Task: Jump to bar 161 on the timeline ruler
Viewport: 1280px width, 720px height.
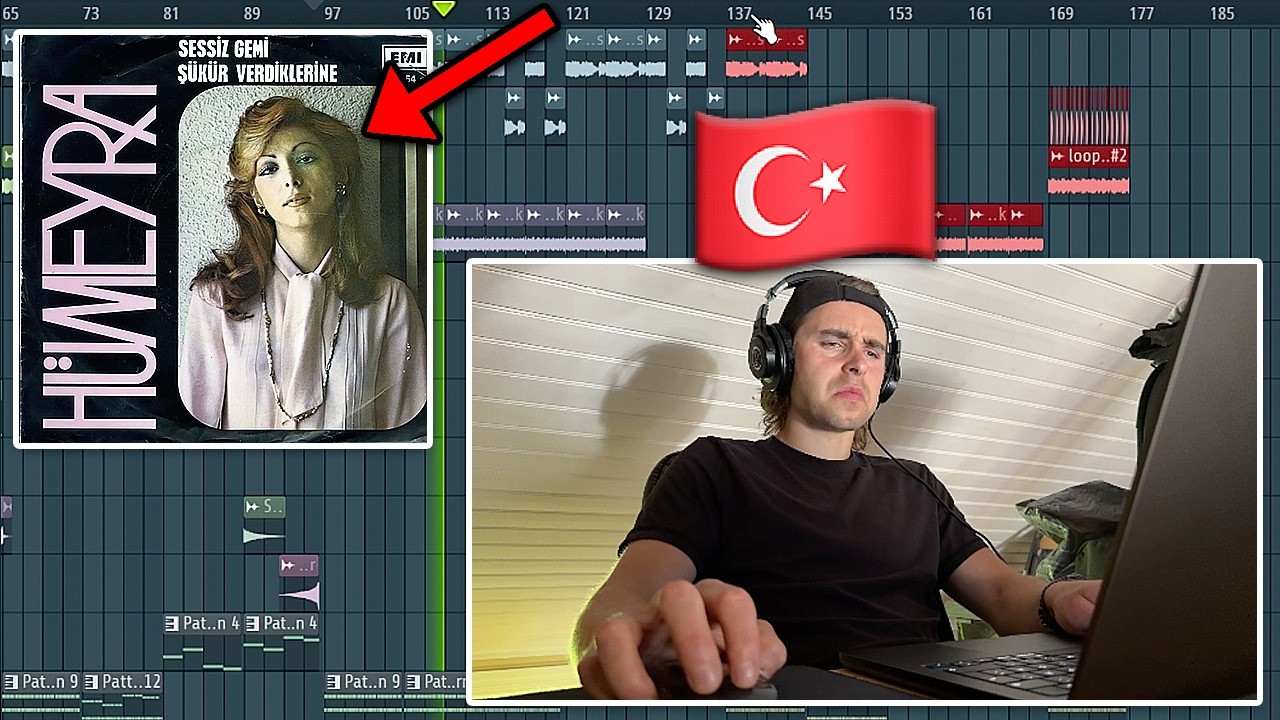Action: [980, 13]
